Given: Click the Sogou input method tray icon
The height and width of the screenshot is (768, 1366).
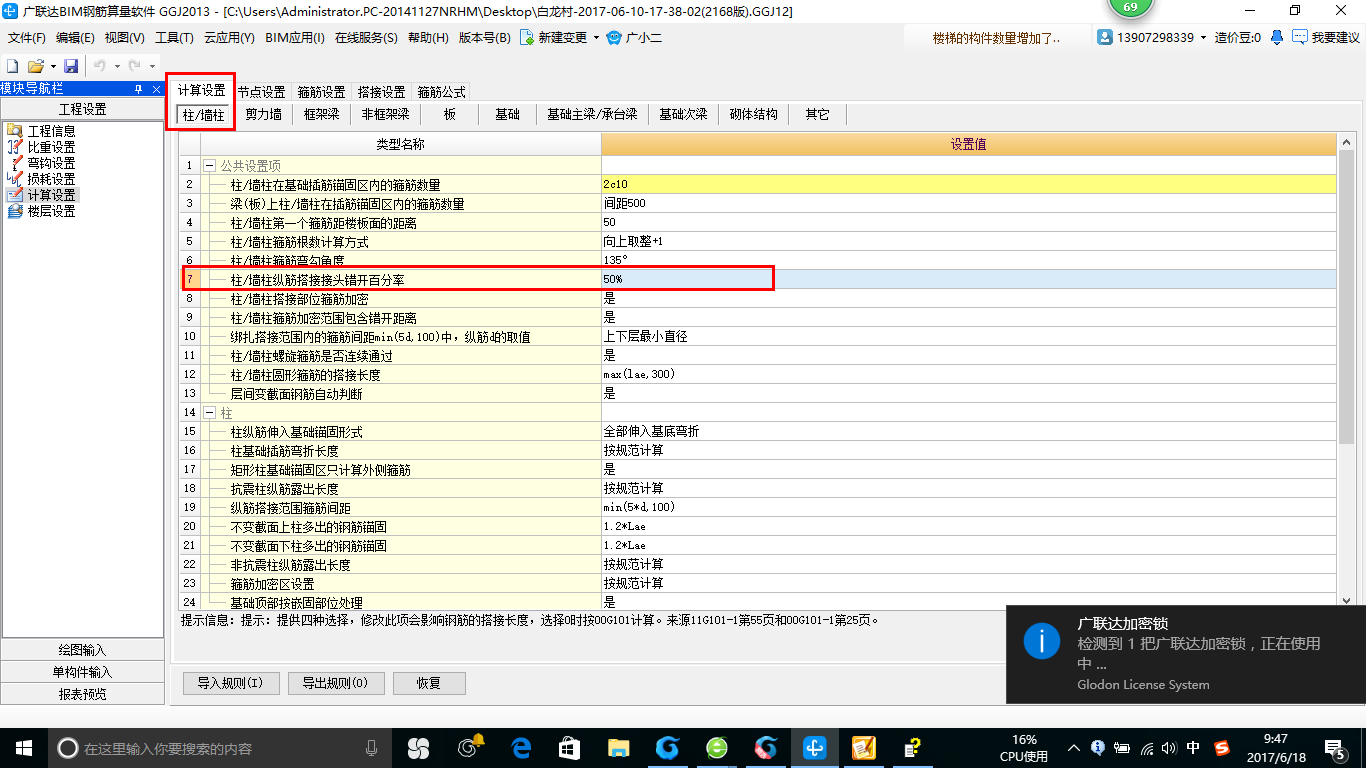Looking at the screenshot, I should click(1221, 748).
